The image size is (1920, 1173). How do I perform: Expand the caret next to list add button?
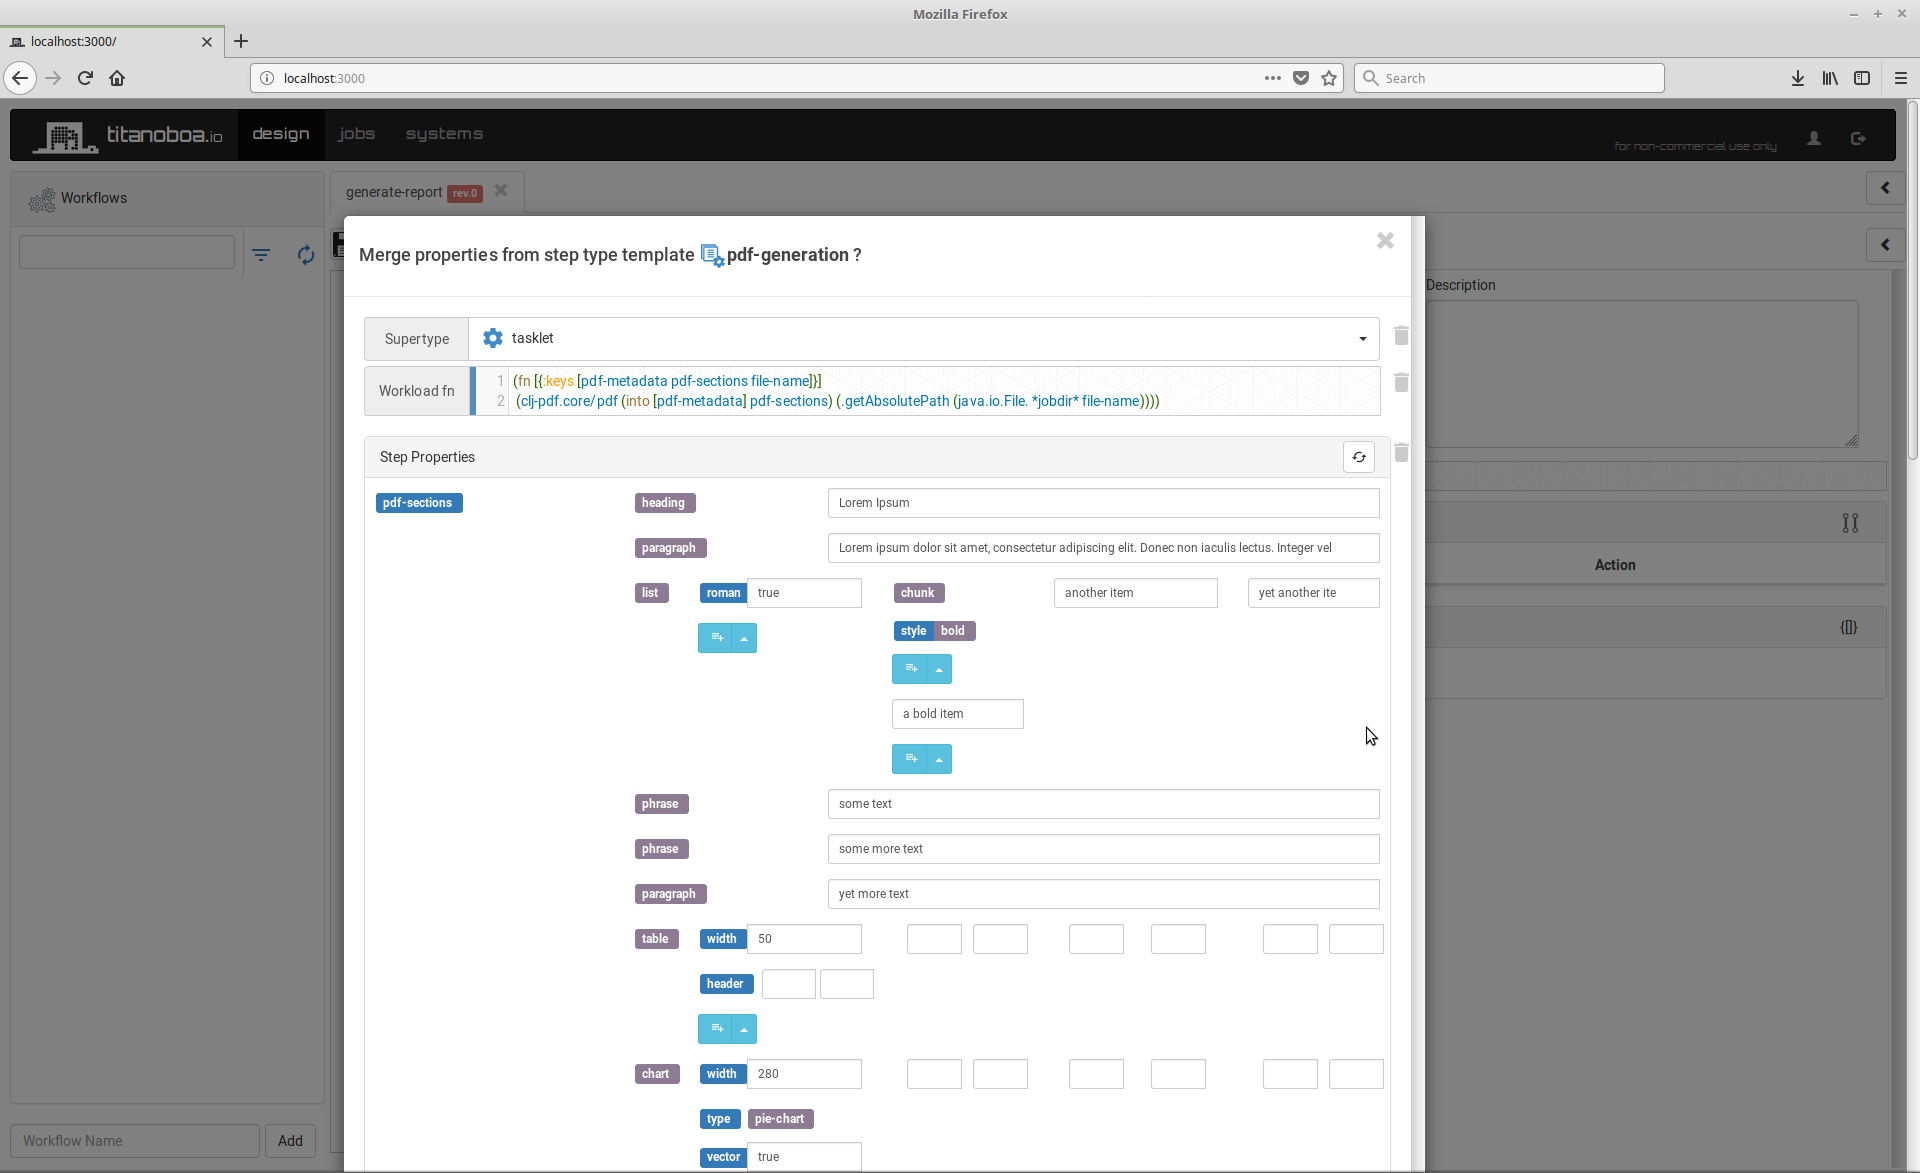[x=744, y=638]
